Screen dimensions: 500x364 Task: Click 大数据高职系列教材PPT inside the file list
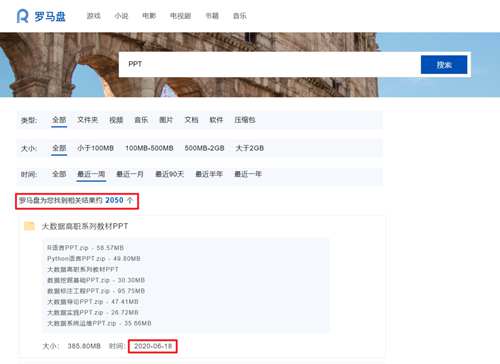coord(83,269)
